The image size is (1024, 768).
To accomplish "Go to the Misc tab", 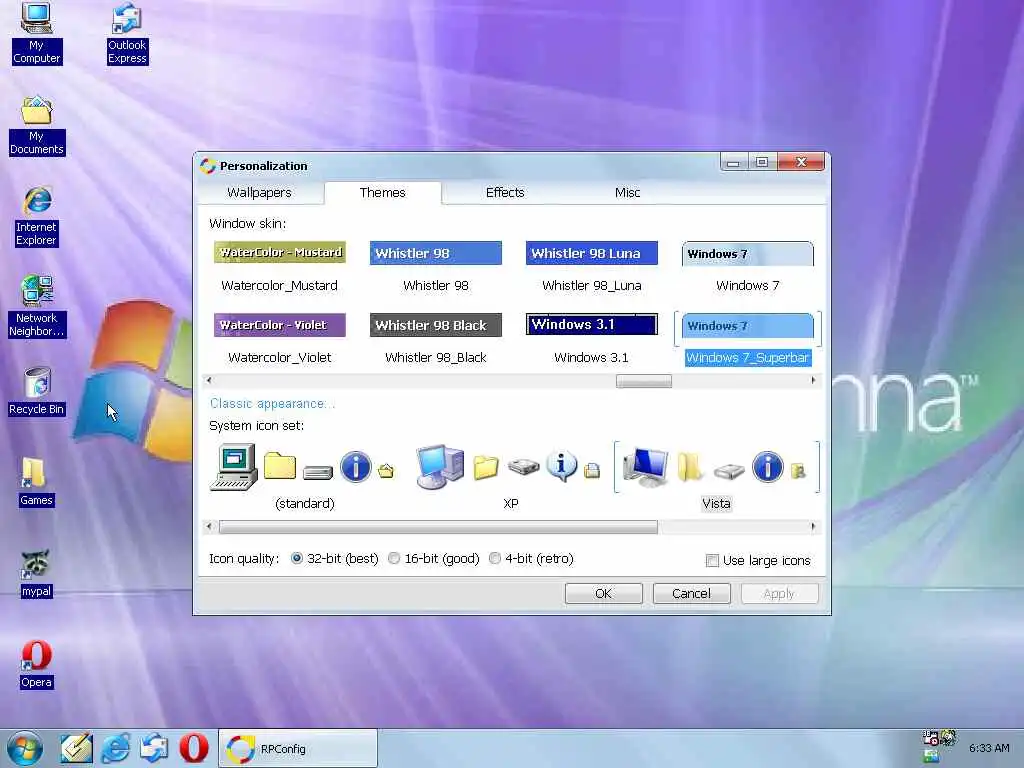I will click(x=627, y=193).
